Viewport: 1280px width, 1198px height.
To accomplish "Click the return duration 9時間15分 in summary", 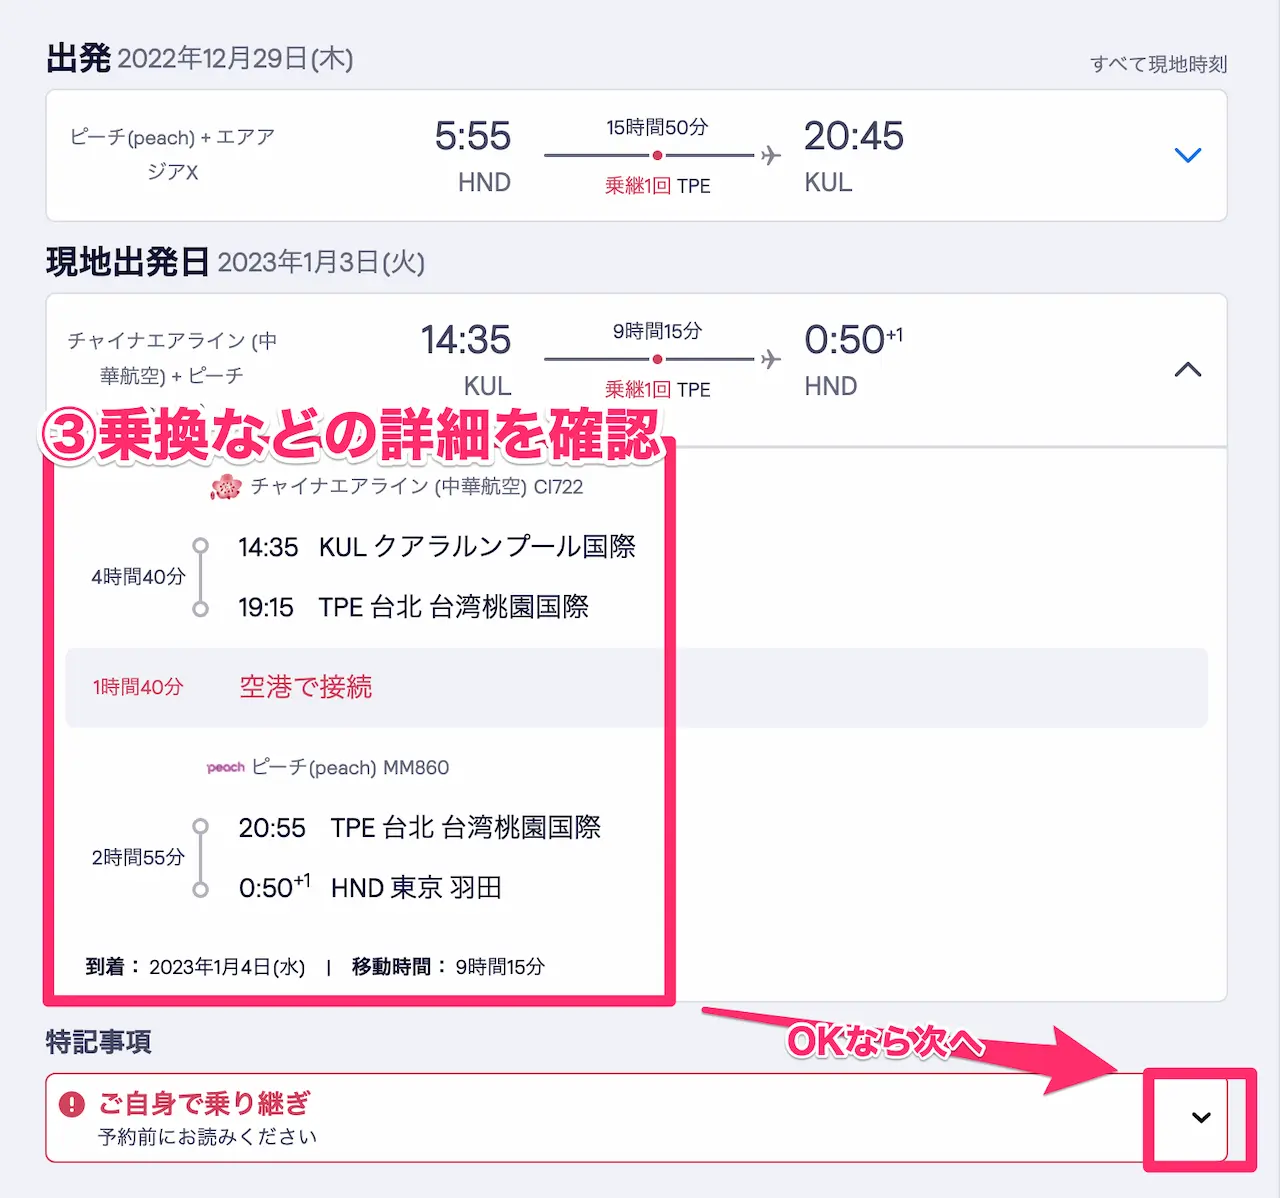I will point(657,331).
